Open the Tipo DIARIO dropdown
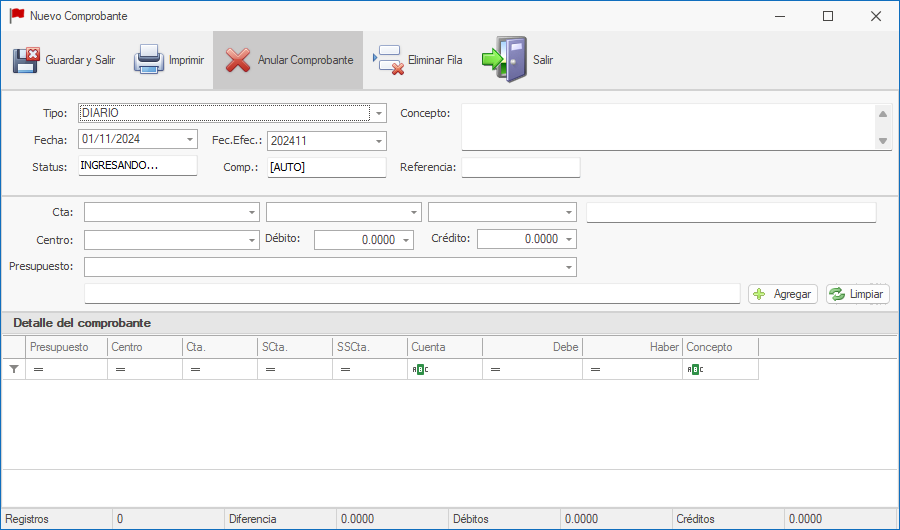 coord(379,113)
